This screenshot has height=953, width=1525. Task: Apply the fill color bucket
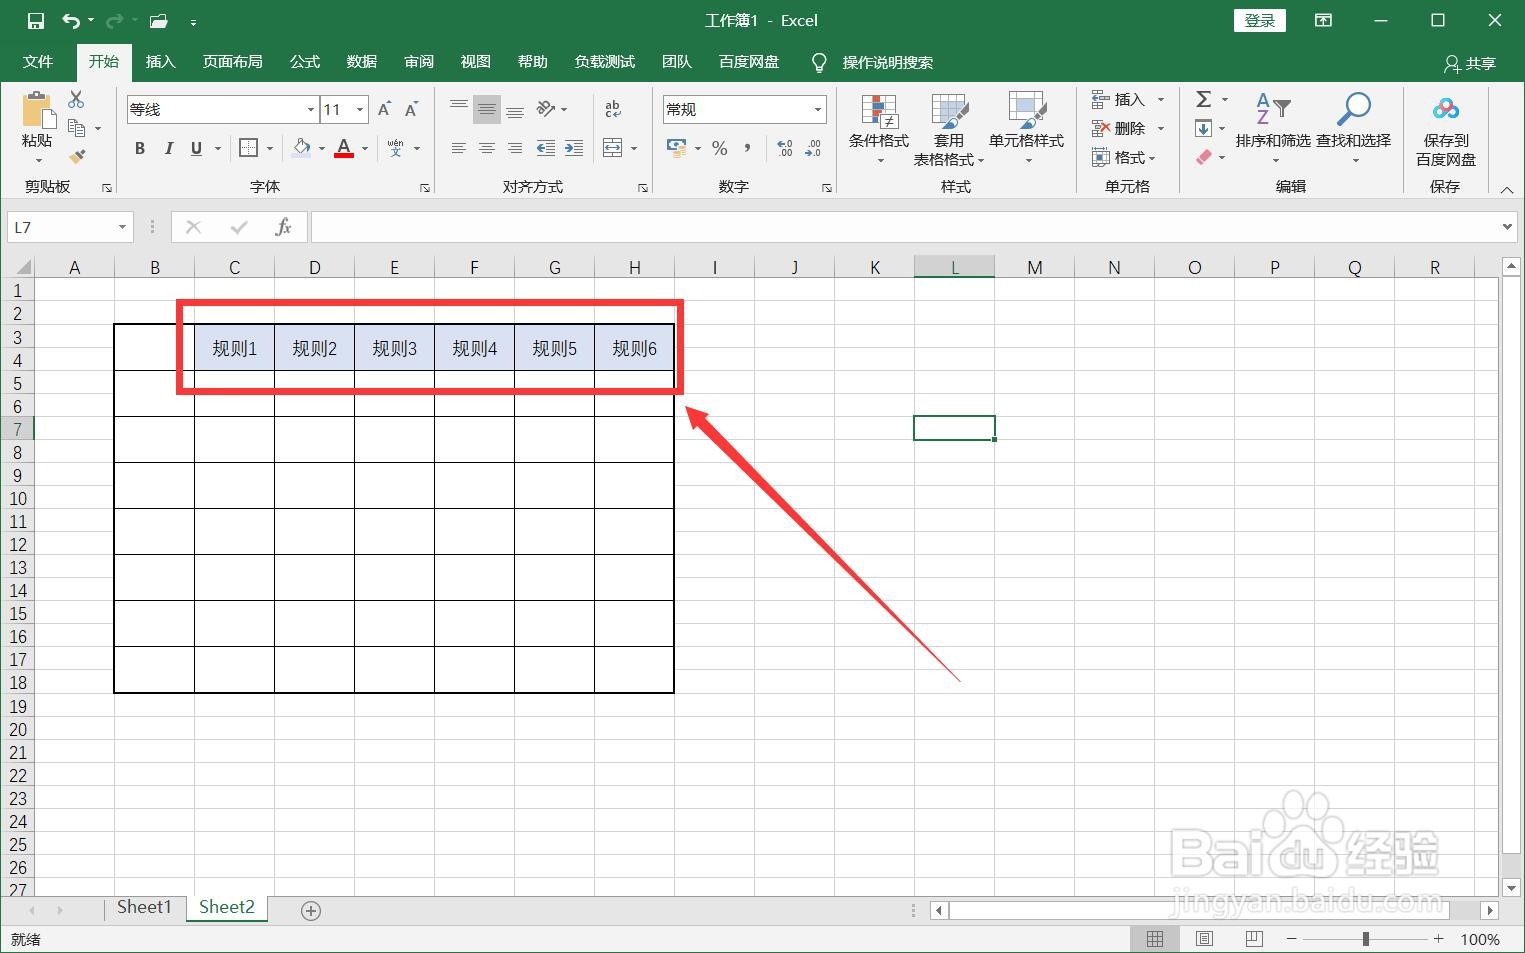pyautogui.click(x=302, y=148)
